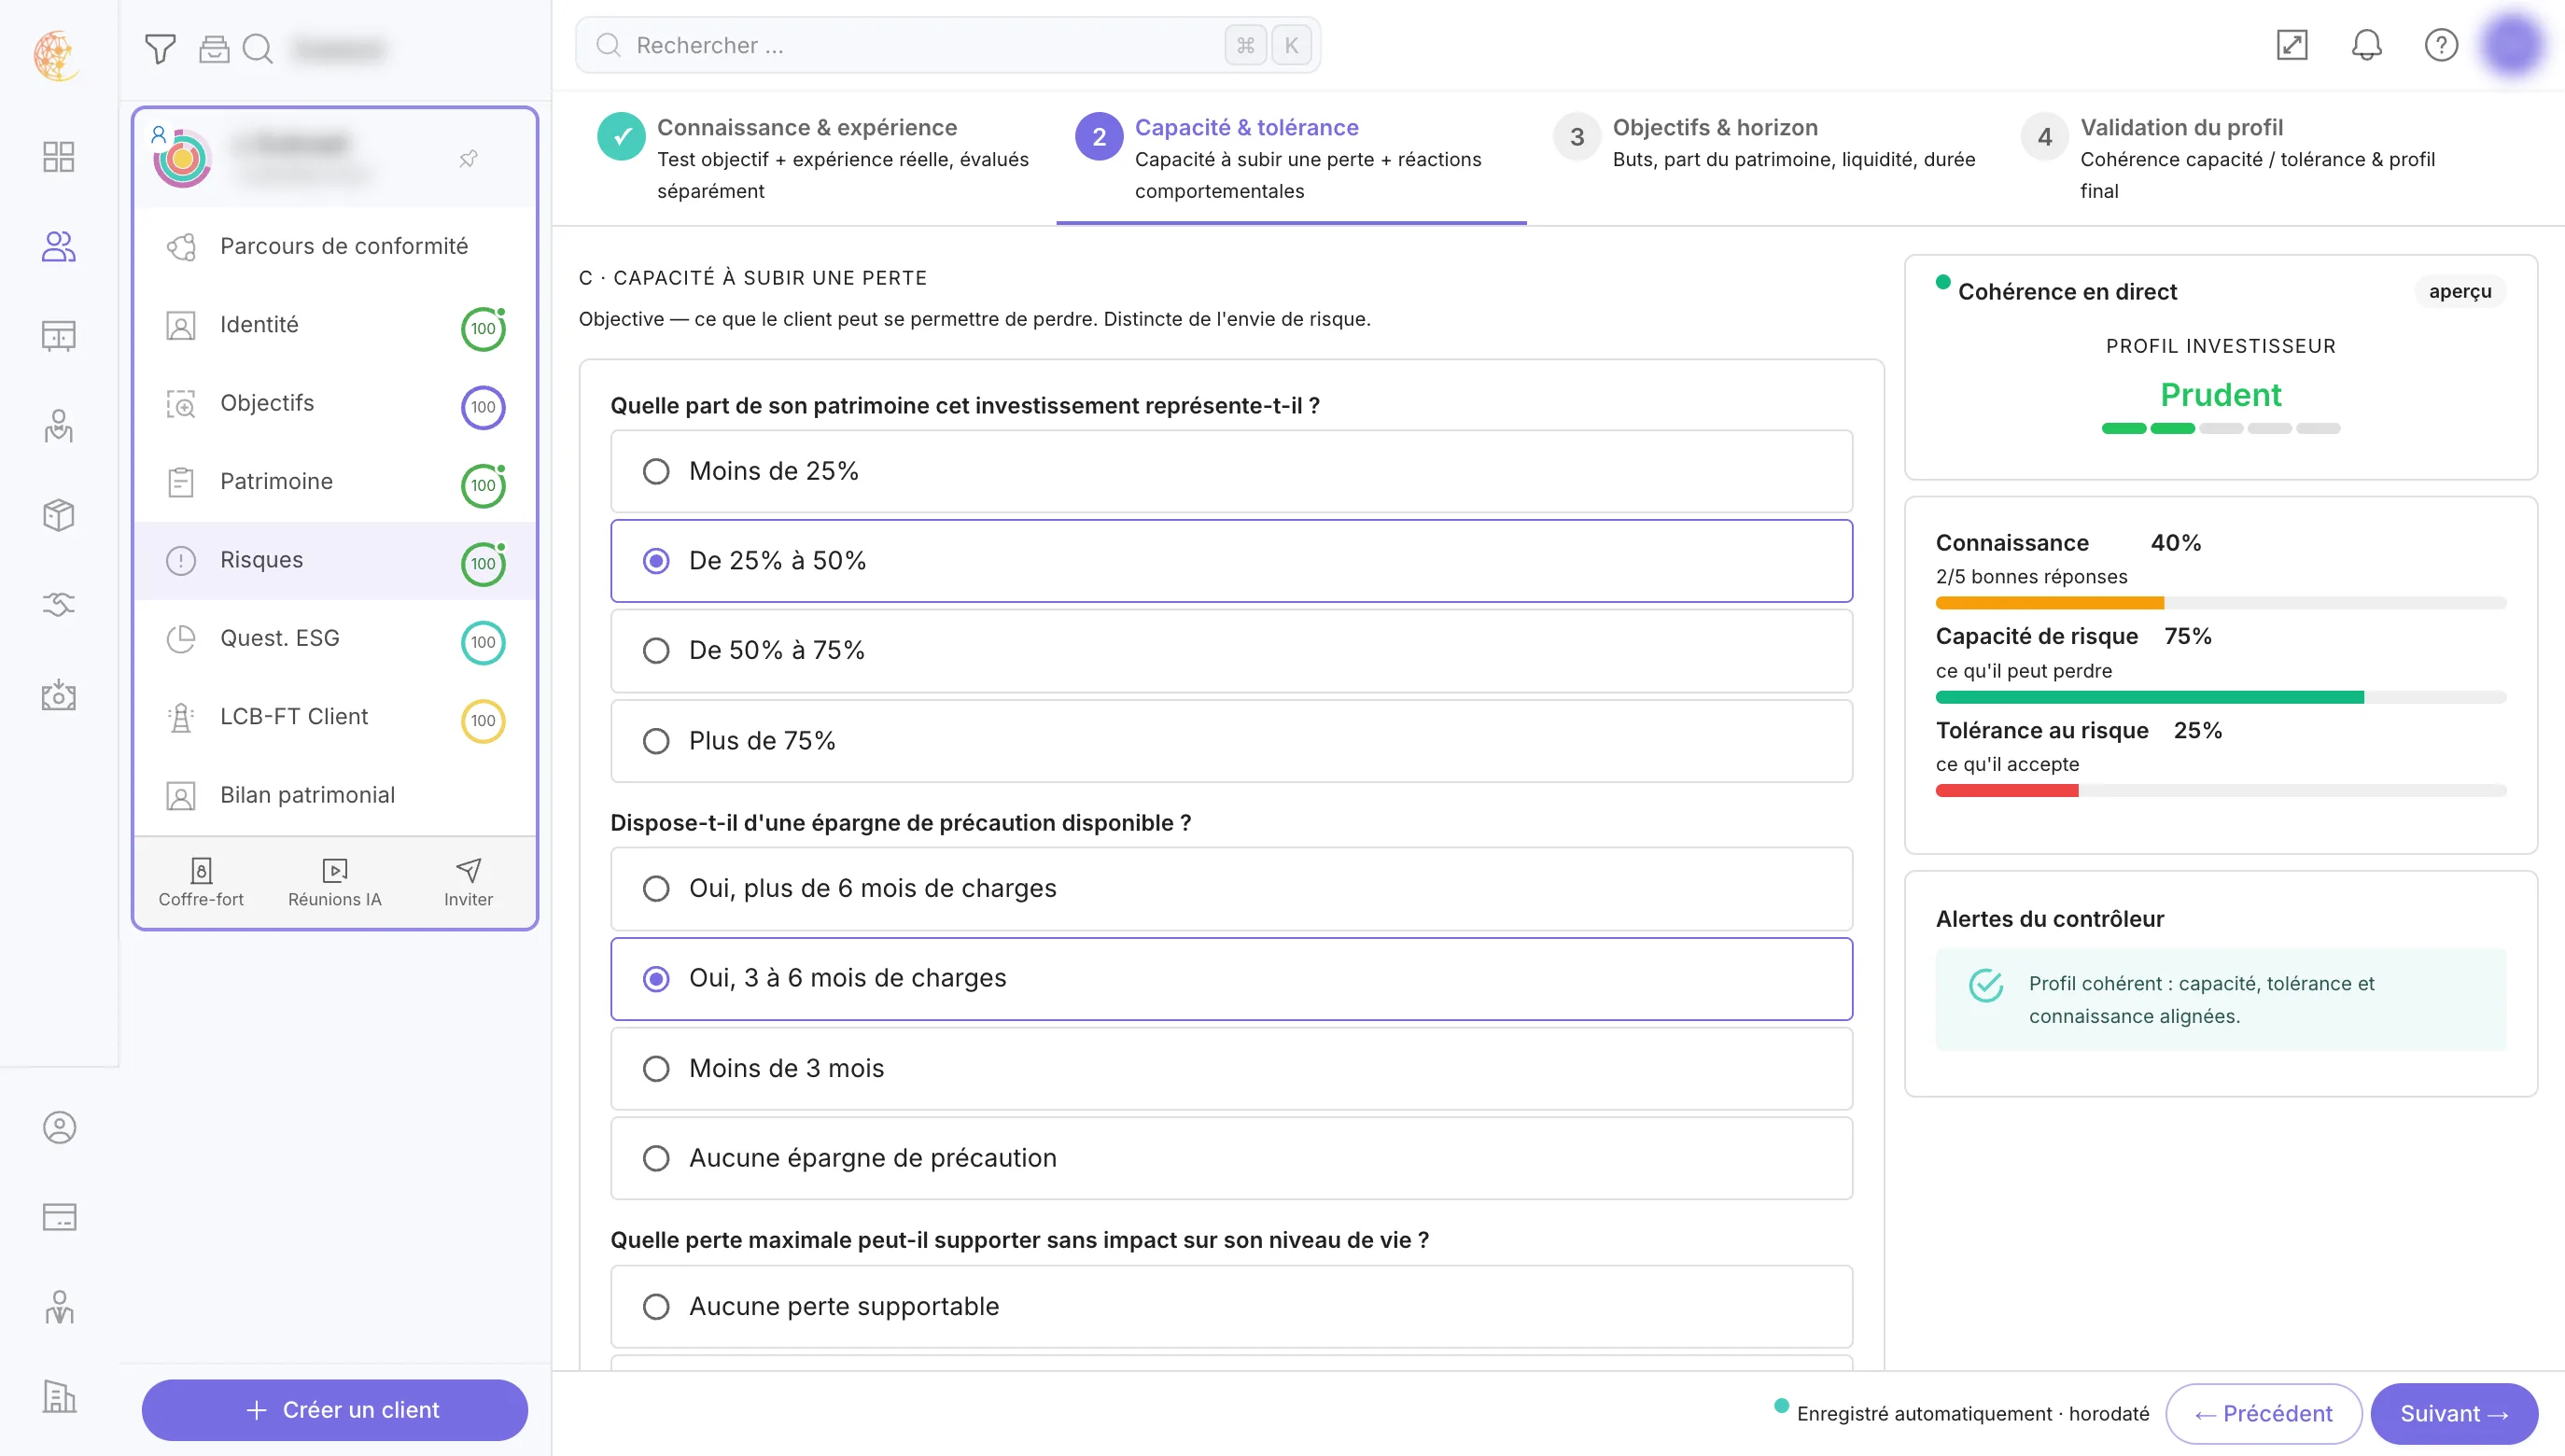
Task: Open clients section in left sidebar
Action: (x=58, y=246)
